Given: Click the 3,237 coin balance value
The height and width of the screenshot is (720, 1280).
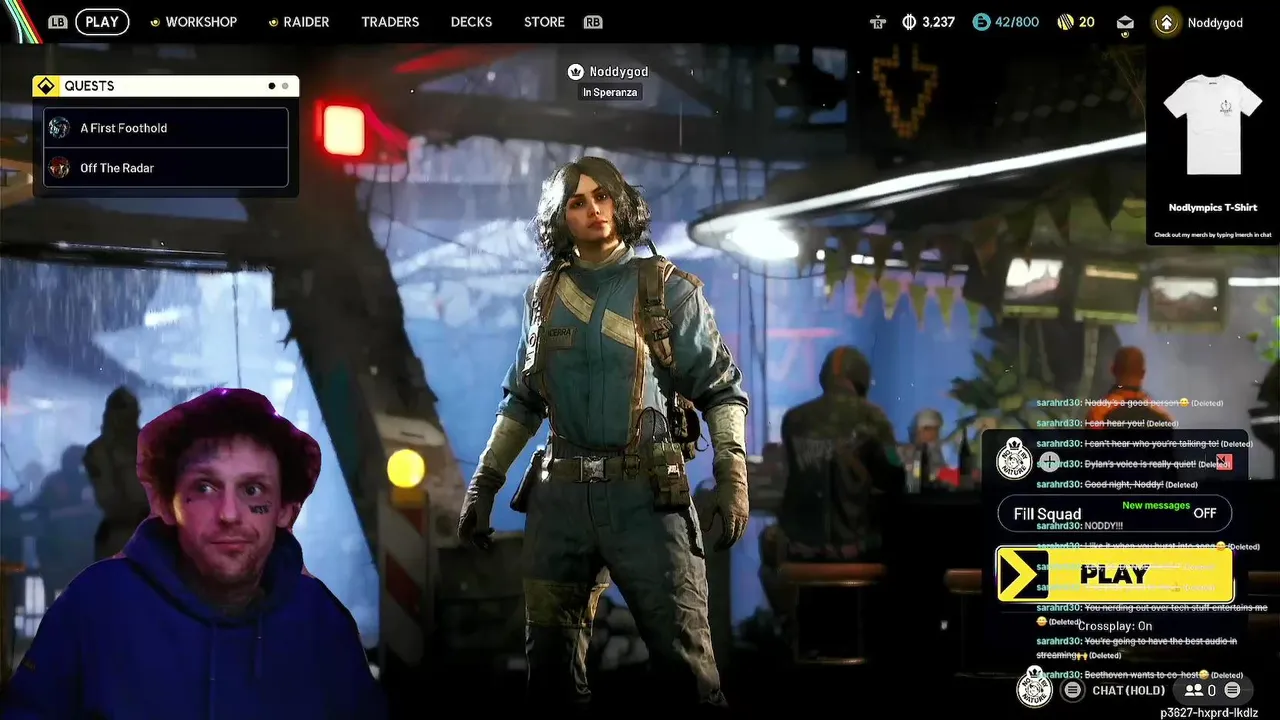Looking at the screenshot, I should [x=938, y=22].
